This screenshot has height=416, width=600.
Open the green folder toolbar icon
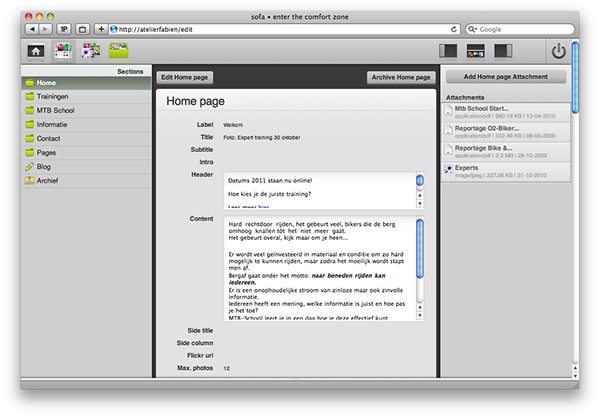(x=119, y=51)
